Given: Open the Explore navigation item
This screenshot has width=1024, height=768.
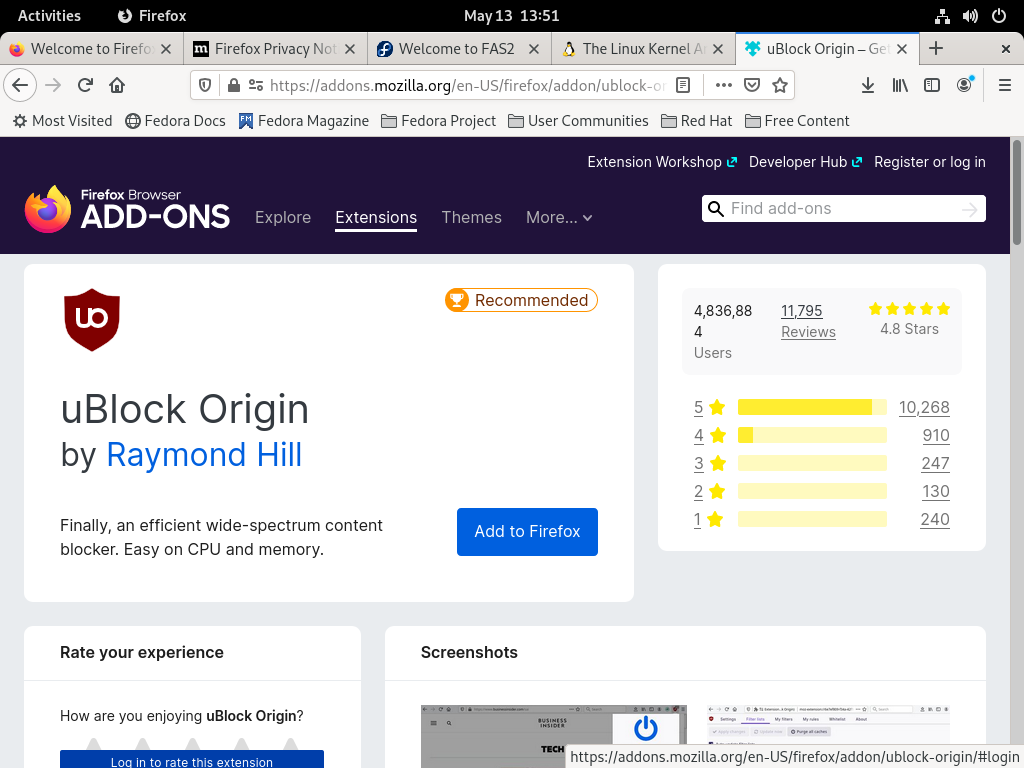Looking at the screenshot, I should (x=283, y=217).
